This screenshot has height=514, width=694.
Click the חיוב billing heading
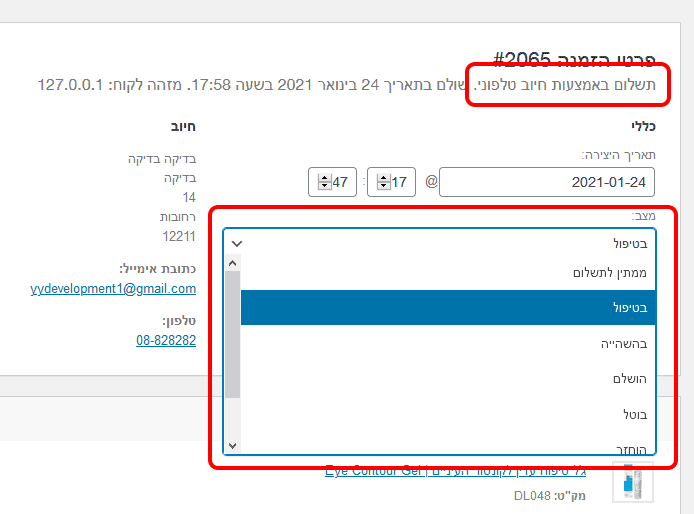[x=183, y=127]
